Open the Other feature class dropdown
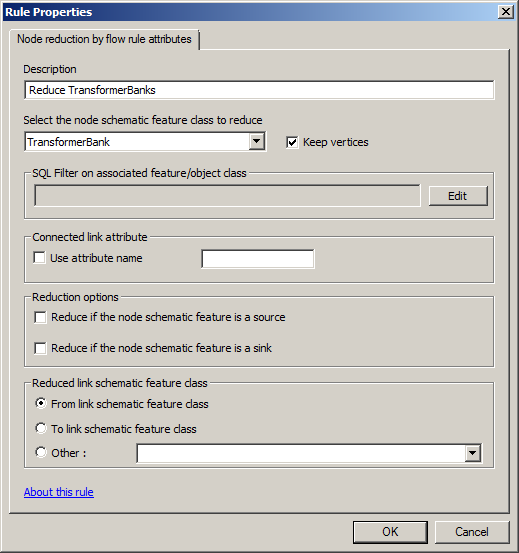Image resolution: width=519 pixels, height=553 pixels. (472, 453)
